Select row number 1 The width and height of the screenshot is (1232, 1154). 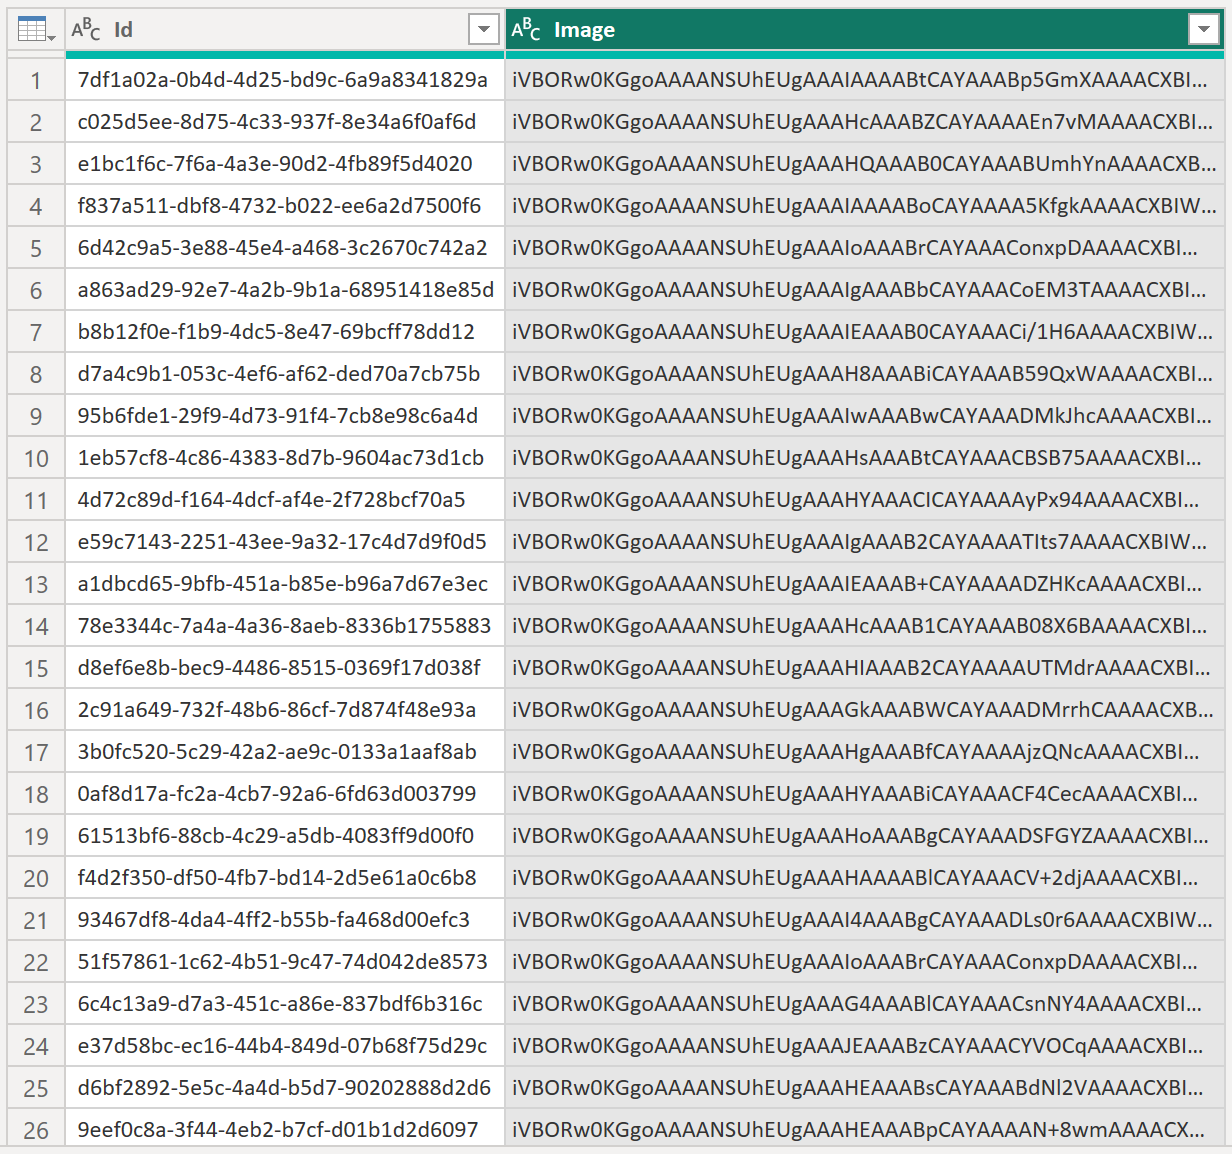point(36,80)
